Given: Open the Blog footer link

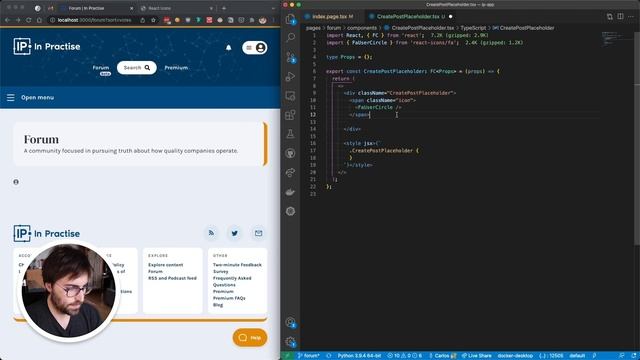Looking at the screenshot, I should (218, 305).
